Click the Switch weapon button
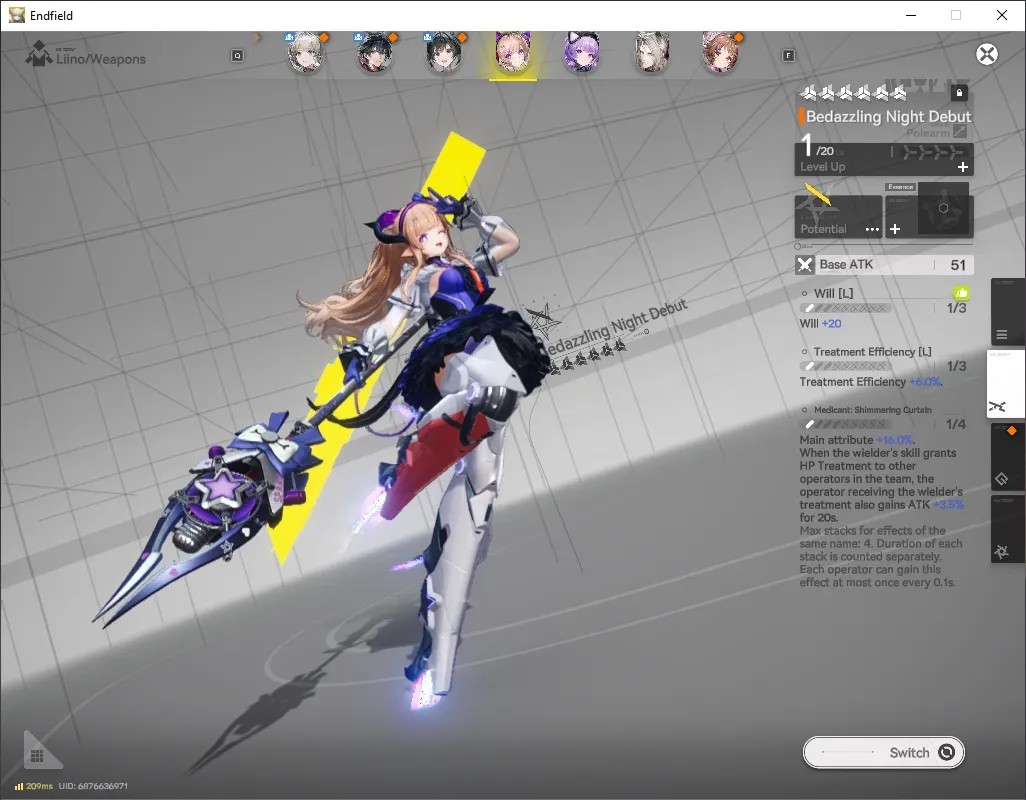The image size is (1026, 800). 883,752
